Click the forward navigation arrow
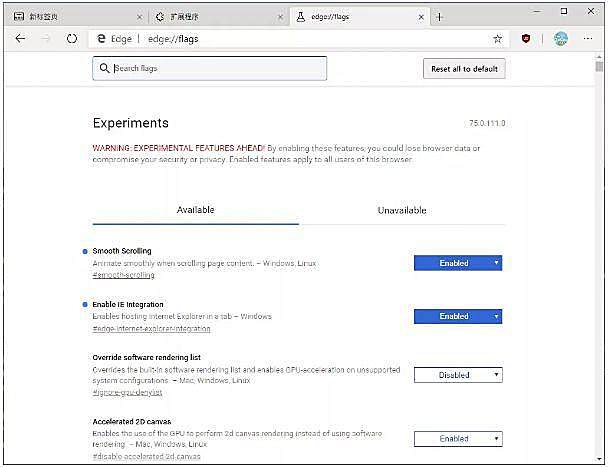 click(46, 38)
